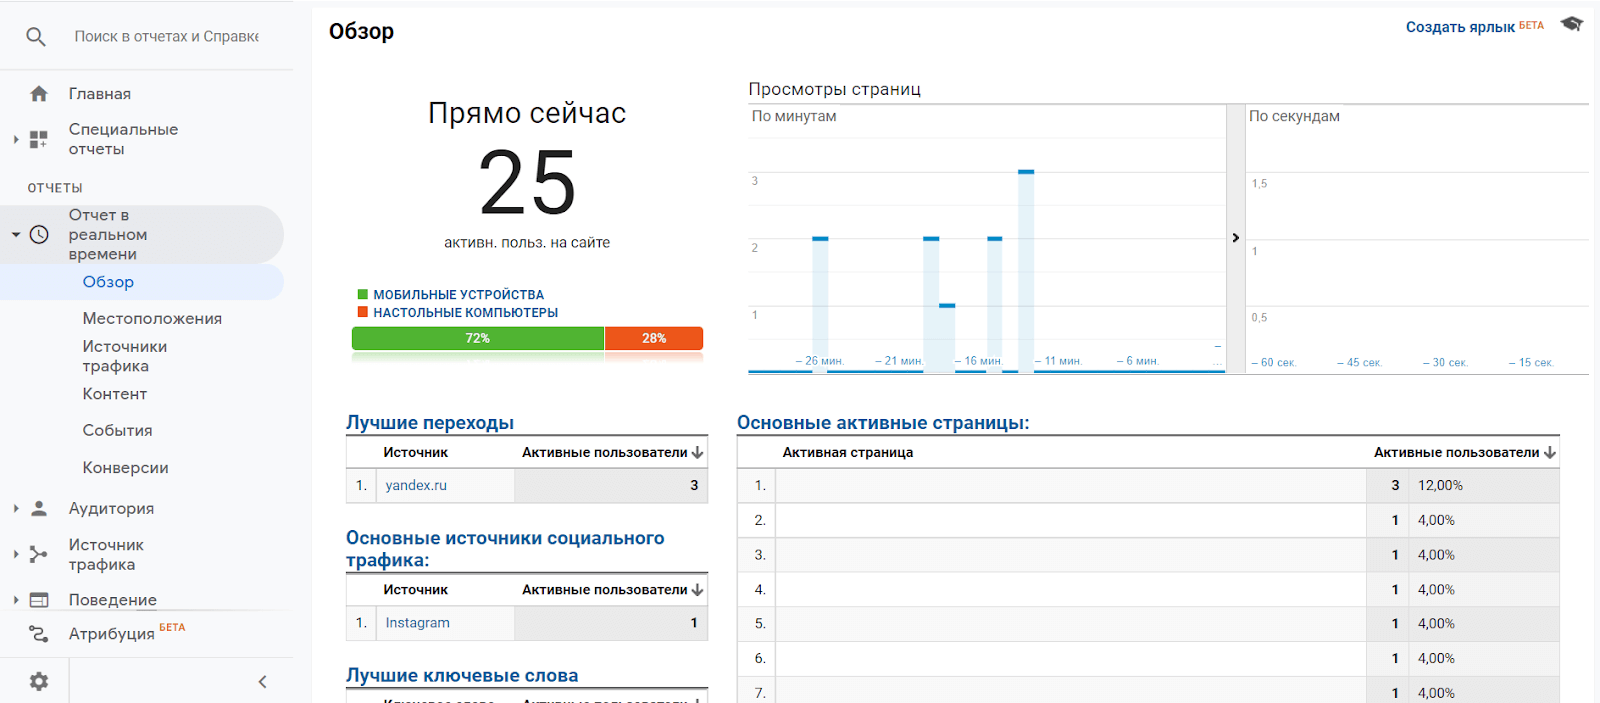Screen dimensions: 1600x703
Task: Click the realtime report clock icon
Action: pos(39,235)
